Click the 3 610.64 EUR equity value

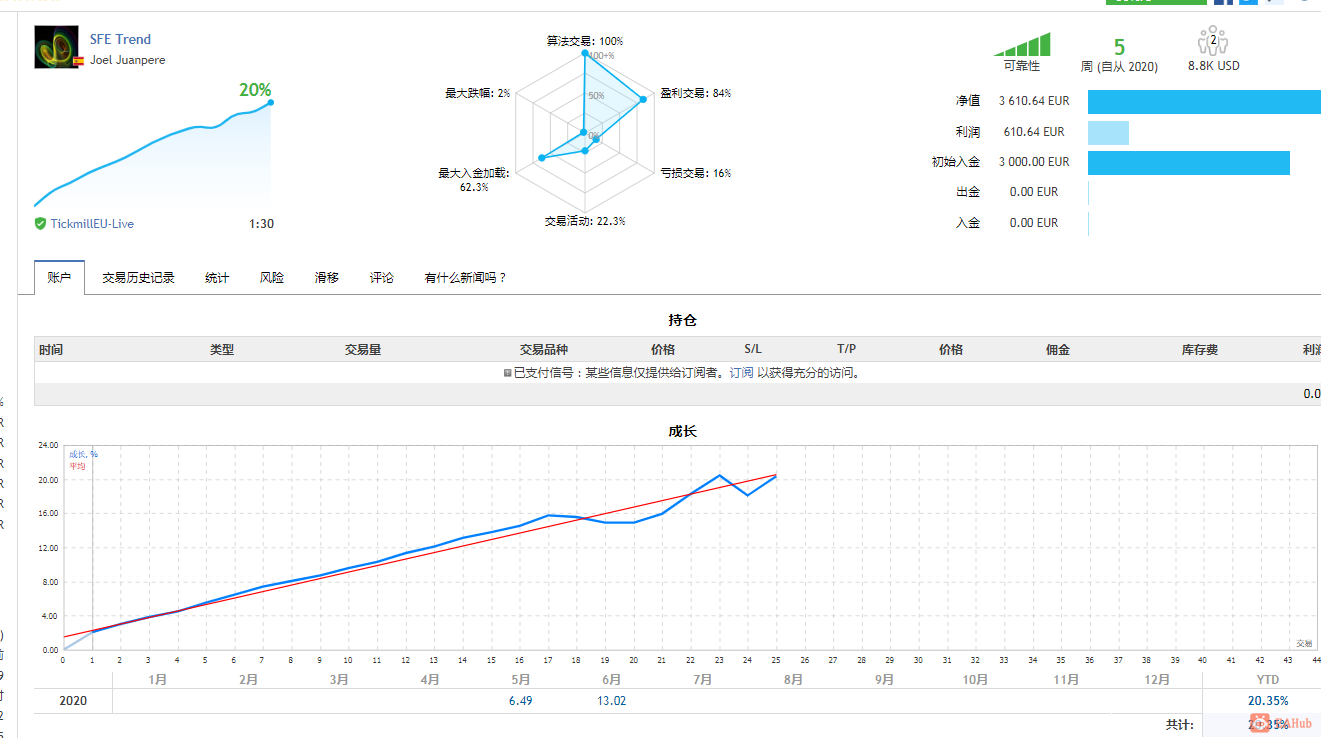coord(1034,101)
